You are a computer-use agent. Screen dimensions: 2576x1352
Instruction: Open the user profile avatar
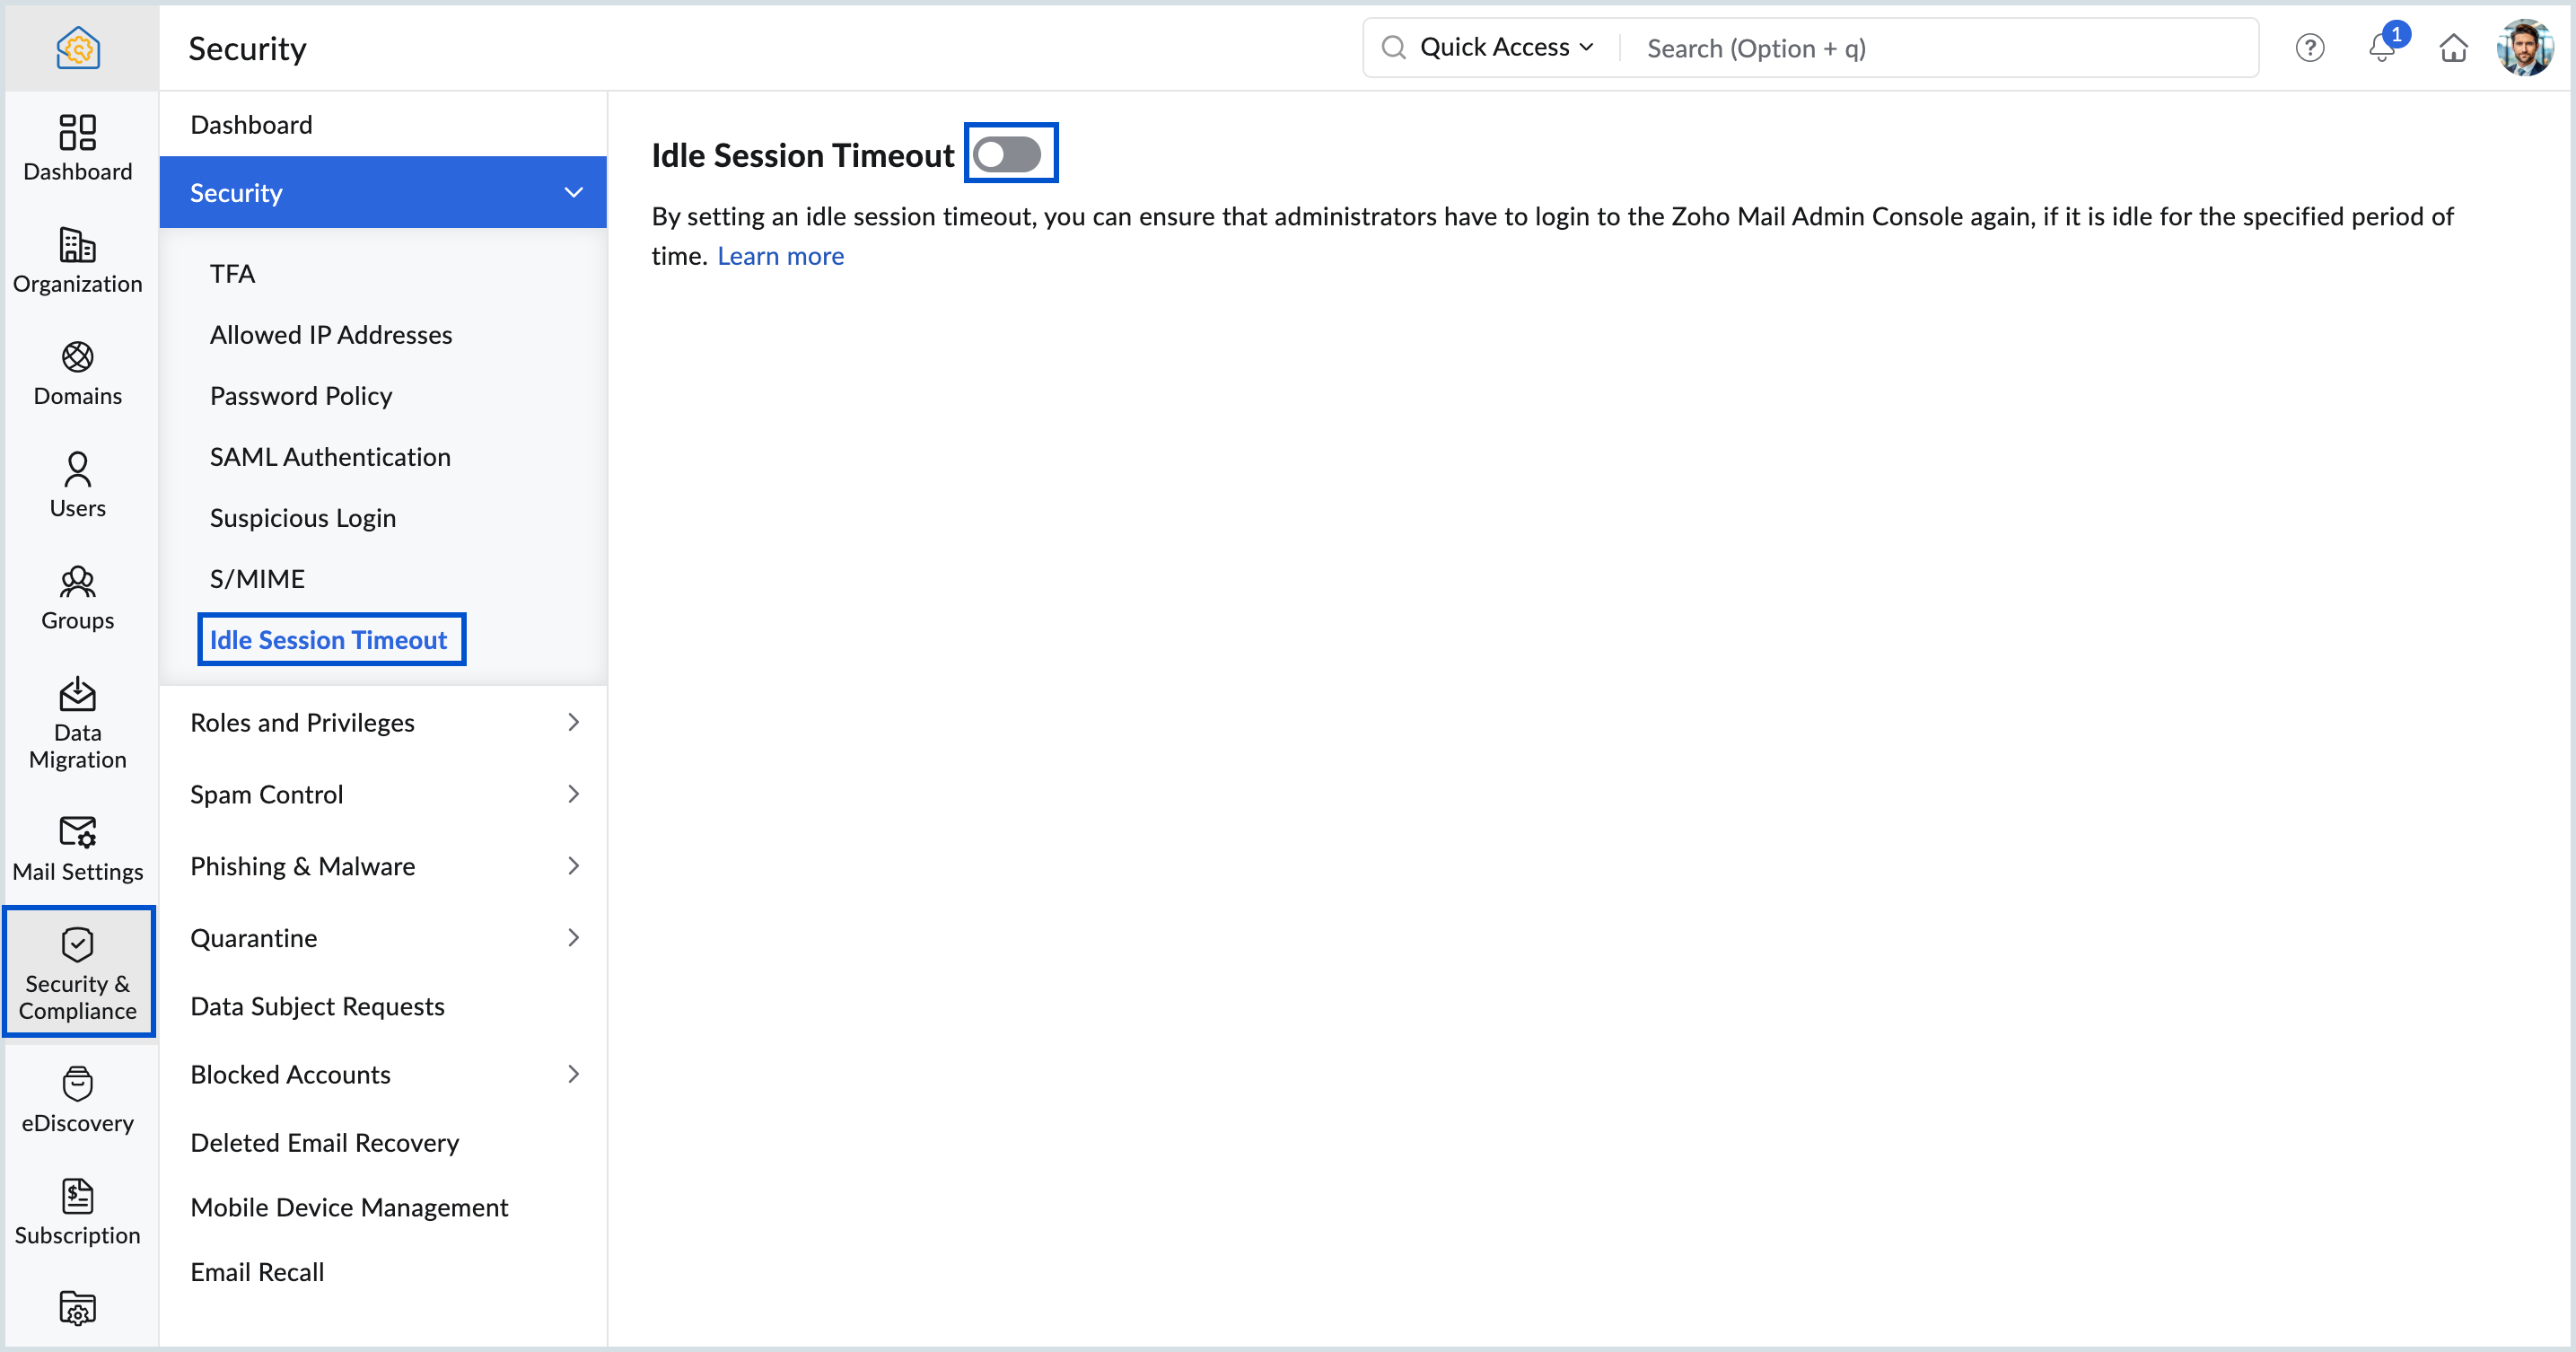coord(2524,47)
